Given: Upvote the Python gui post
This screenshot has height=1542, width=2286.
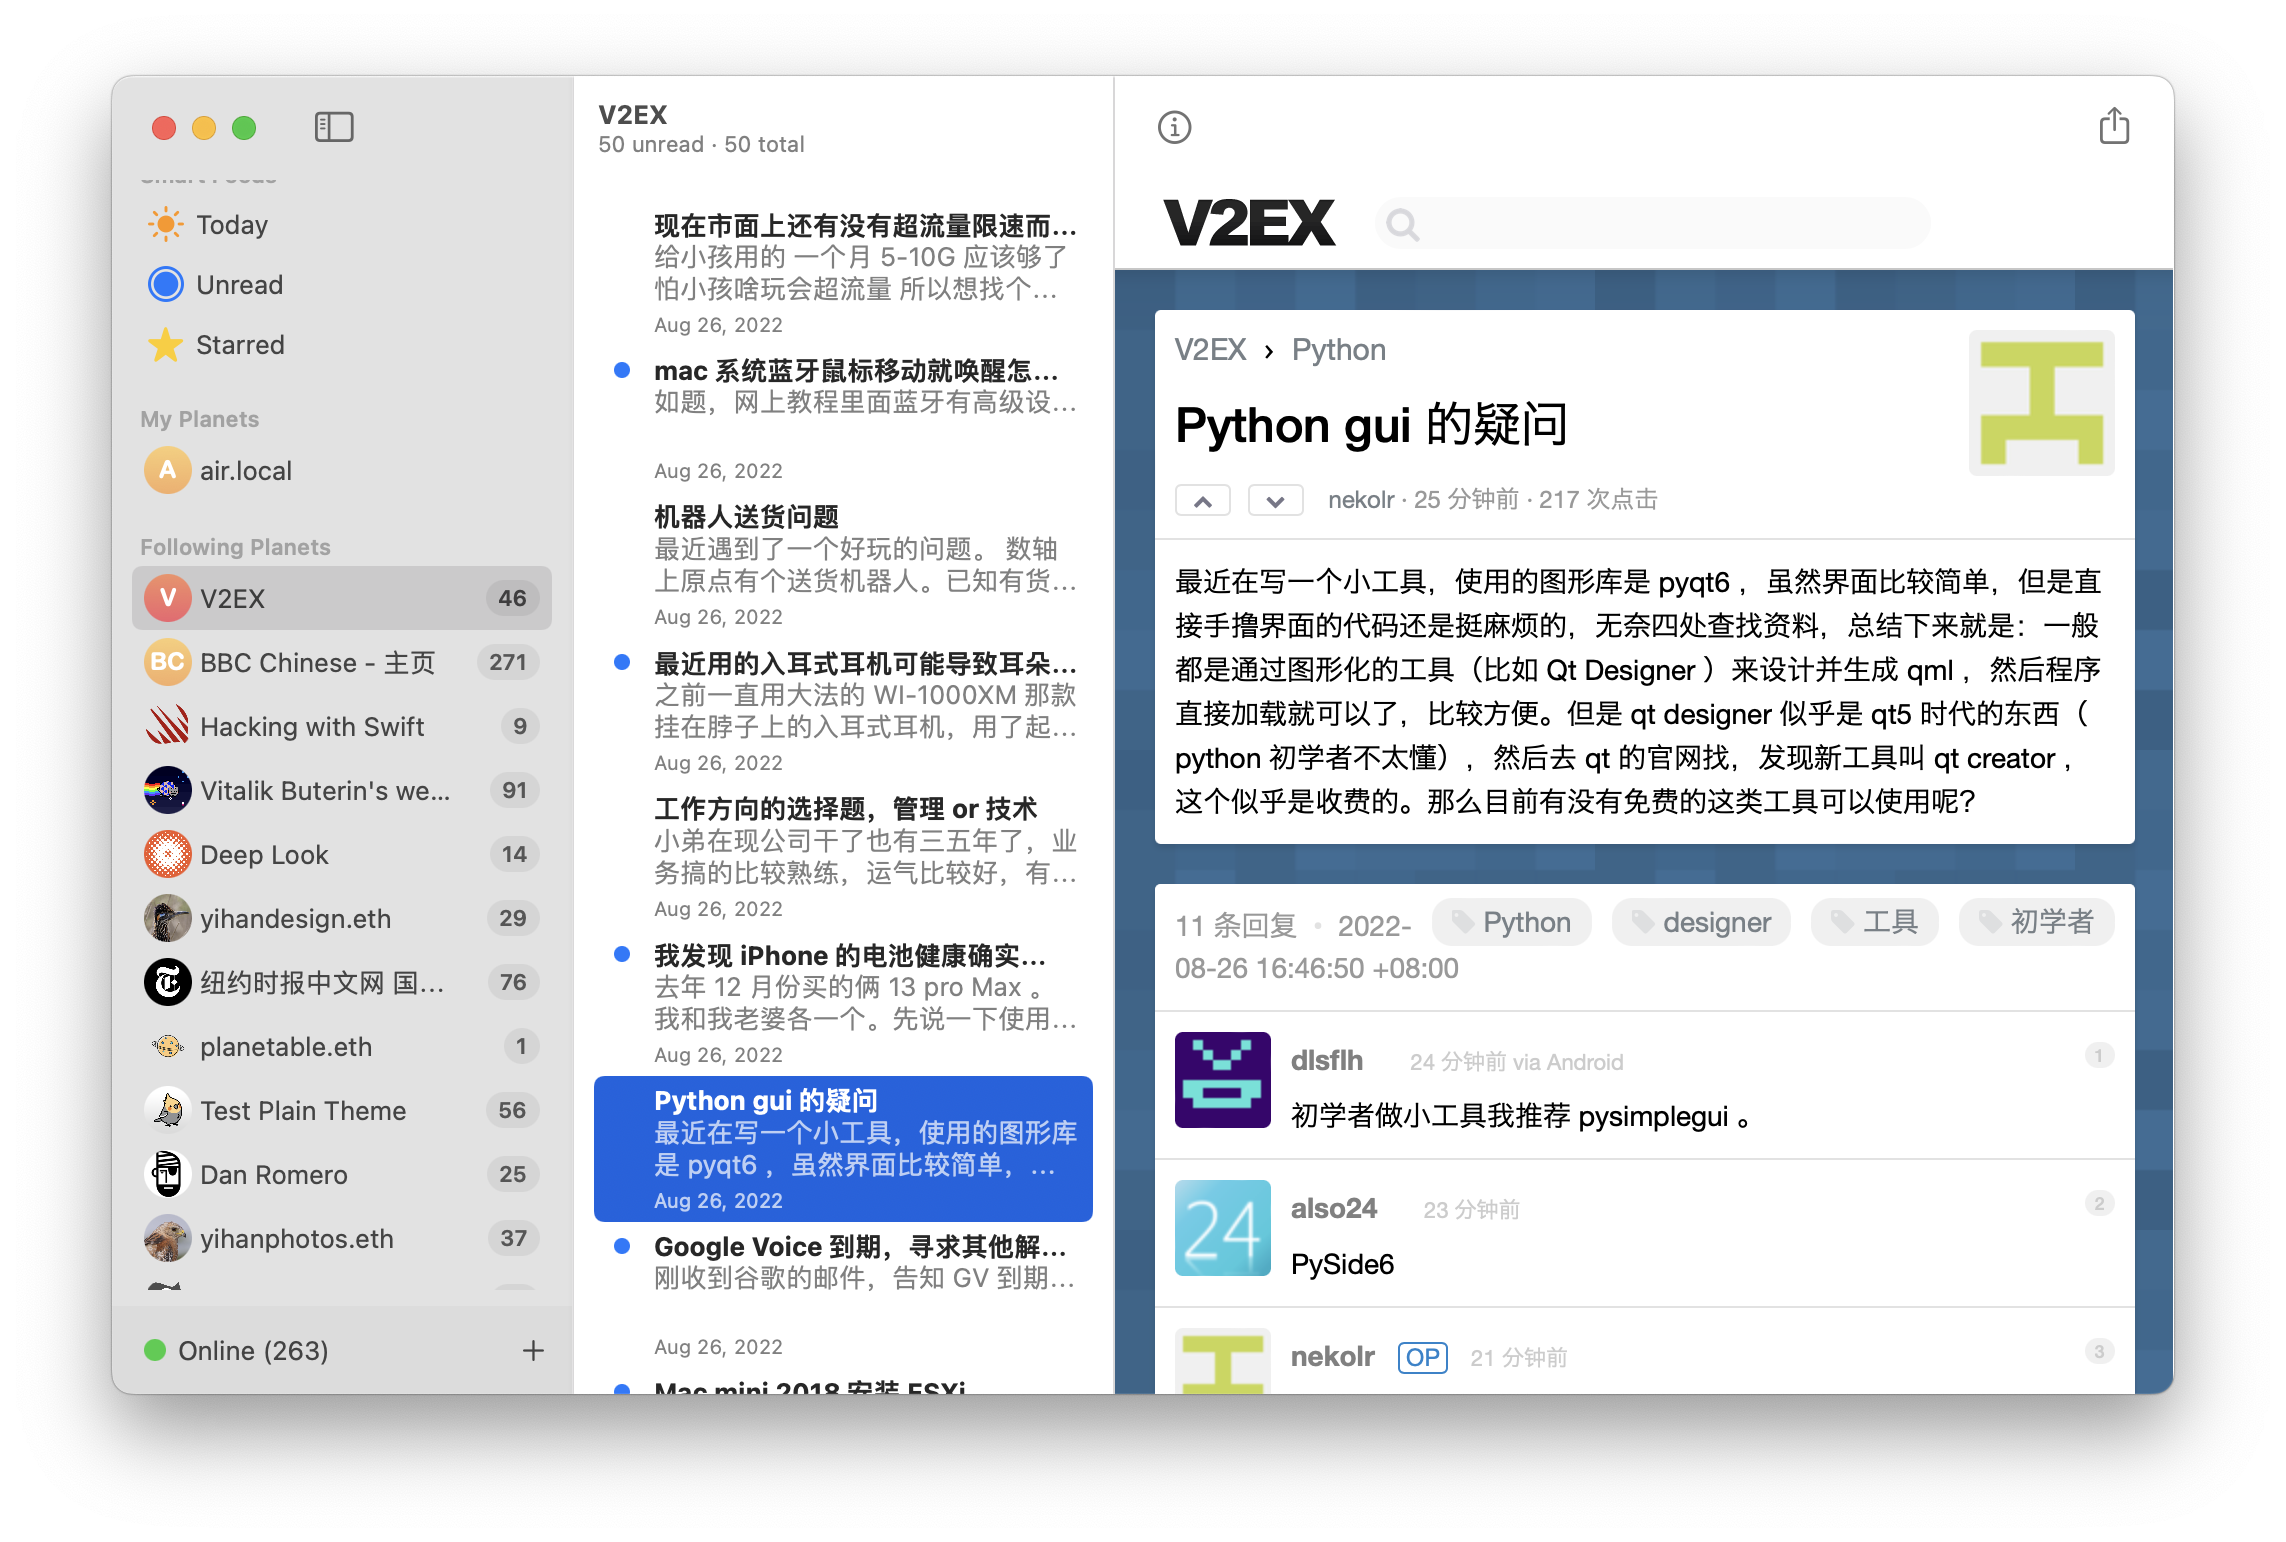Looking at the screenshot, I should (1203, 500).
